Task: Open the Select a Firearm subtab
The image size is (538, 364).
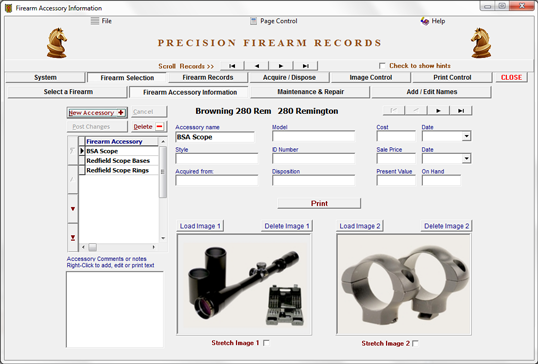Action: pyautogui.click(x=68, y=92)
